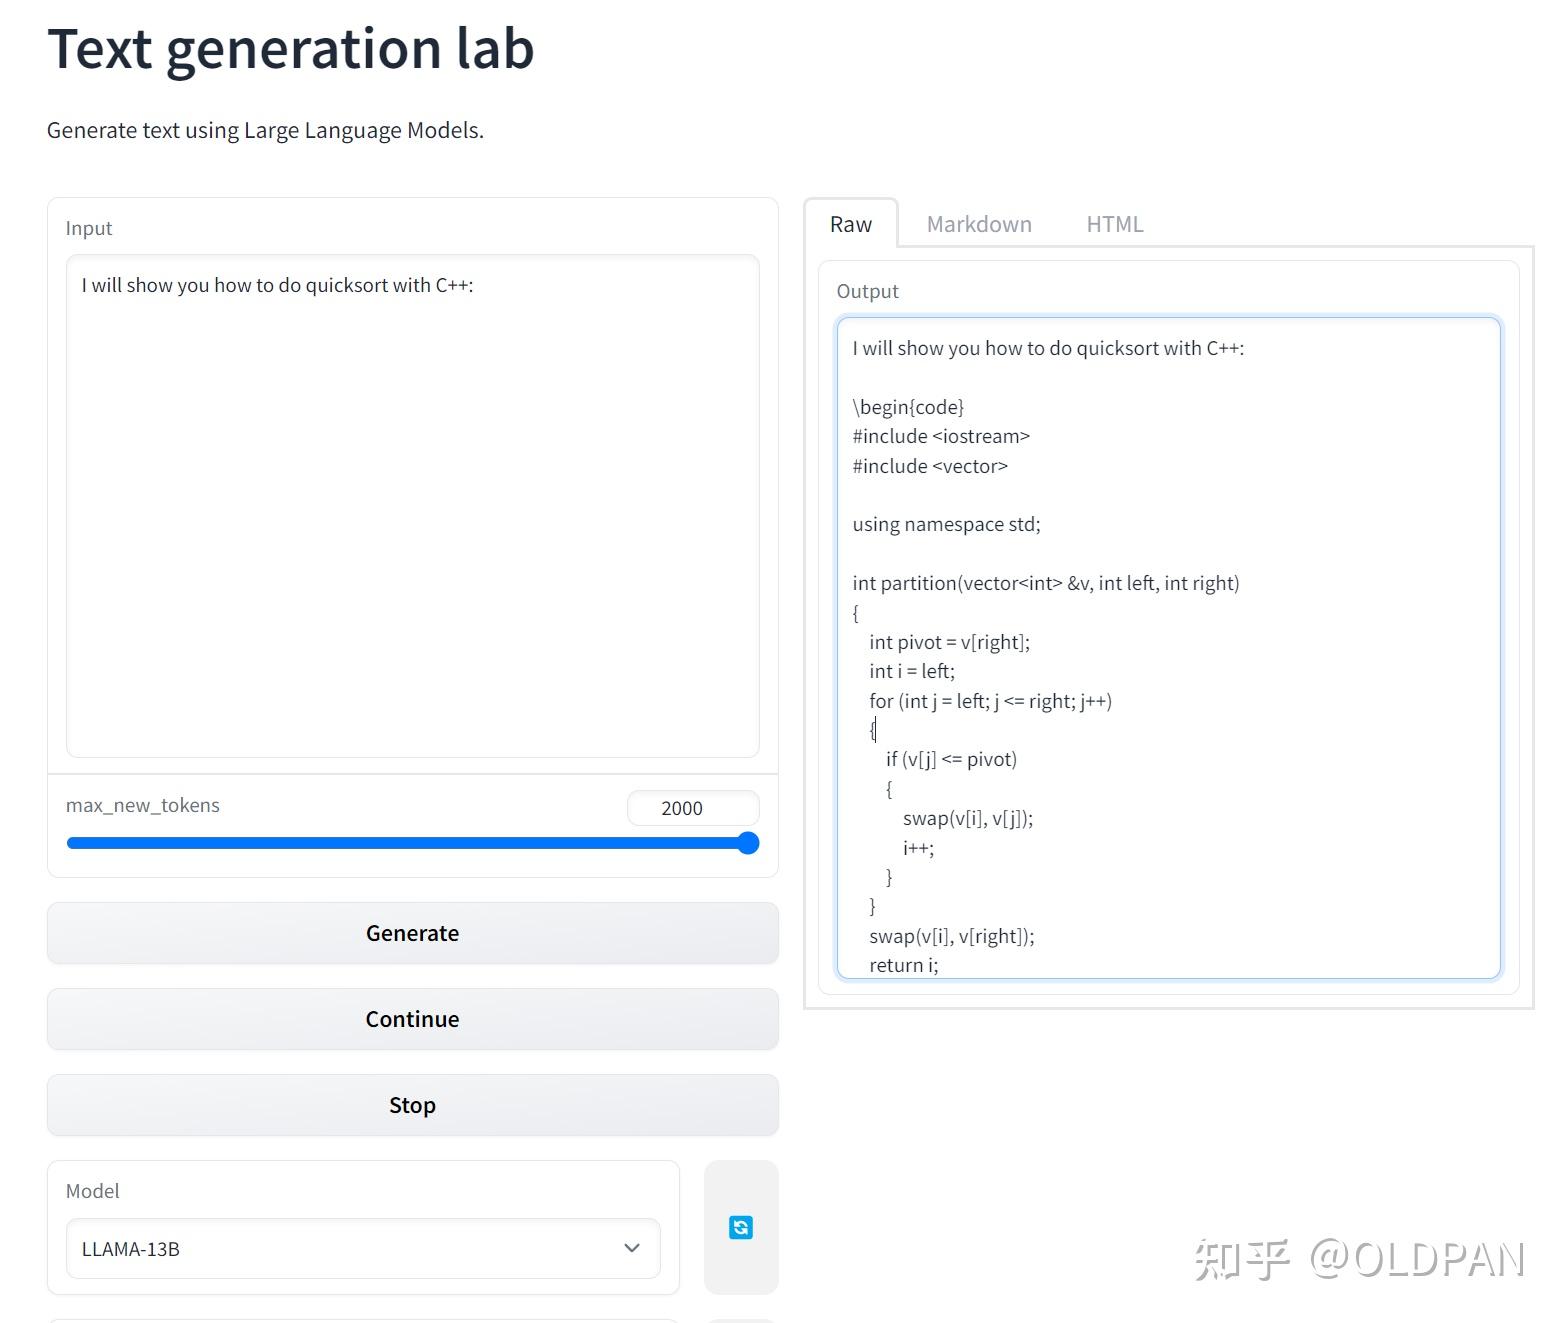This screenshot has width=1566, height=1323.
Task: Grab the max_new_tokens slider handle
Action: (748, 843)
